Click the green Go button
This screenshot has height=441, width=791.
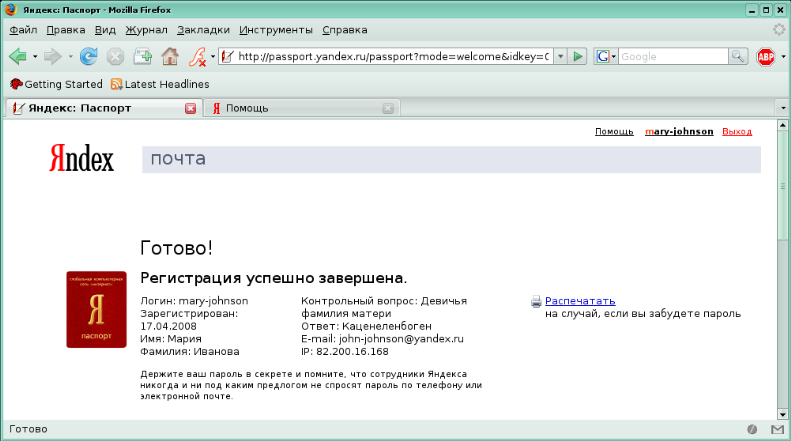pyautogui.click(x=578, y=57)
